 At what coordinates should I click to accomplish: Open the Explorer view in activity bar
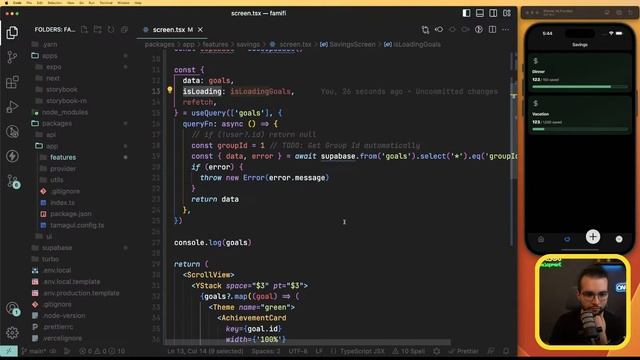12,33
